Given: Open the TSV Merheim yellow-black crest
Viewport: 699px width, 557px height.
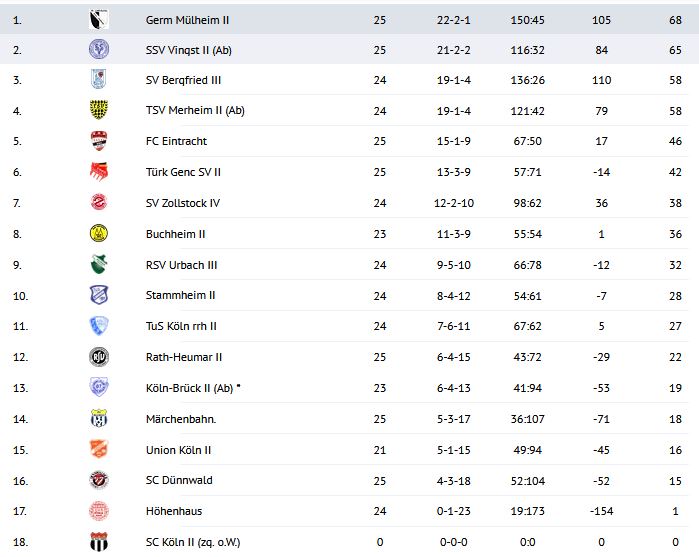Looking at the screenshot, I should (x=99, y=111).
